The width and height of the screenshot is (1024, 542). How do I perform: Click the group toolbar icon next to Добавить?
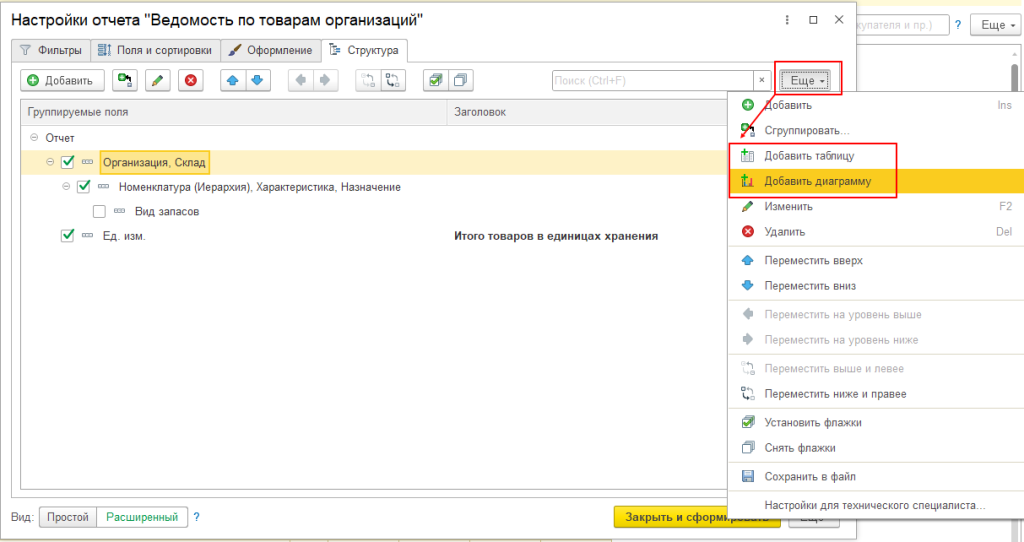tap(125, 80)
